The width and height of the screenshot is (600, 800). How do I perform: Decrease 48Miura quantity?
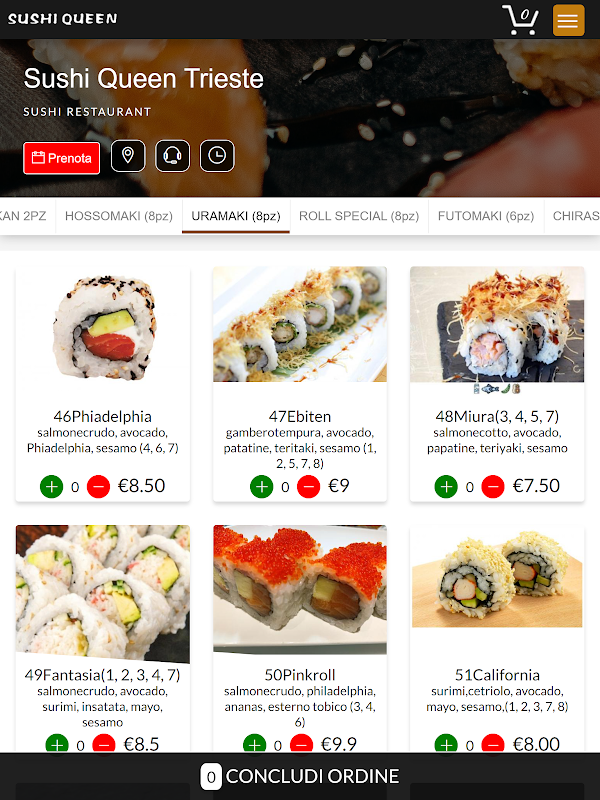tap(493, 486)
